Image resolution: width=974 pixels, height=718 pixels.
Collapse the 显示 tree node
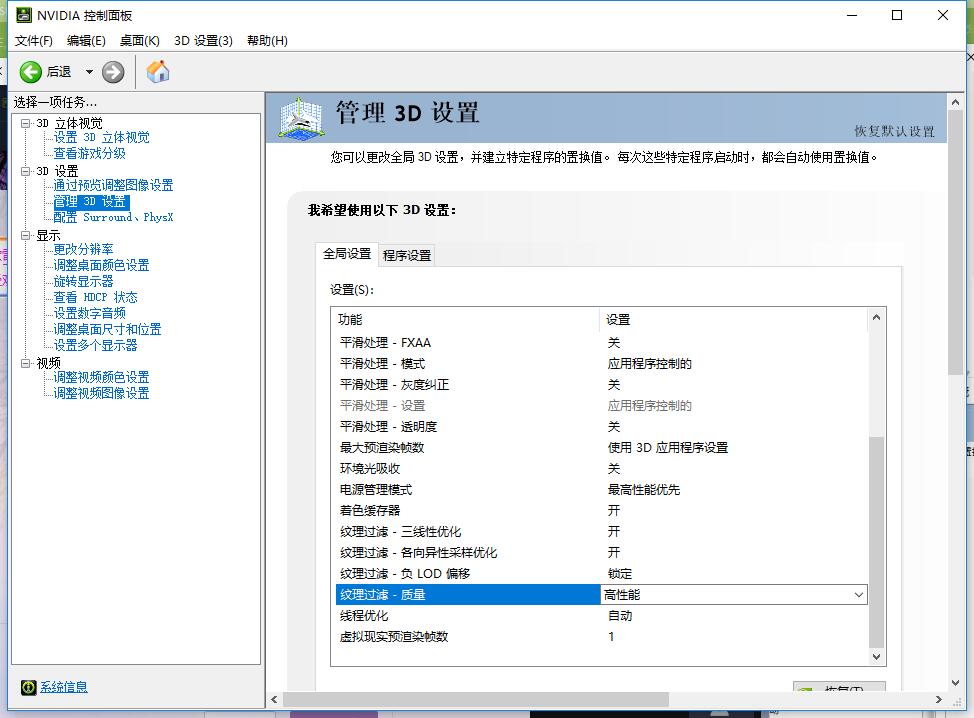click(25, 235)
